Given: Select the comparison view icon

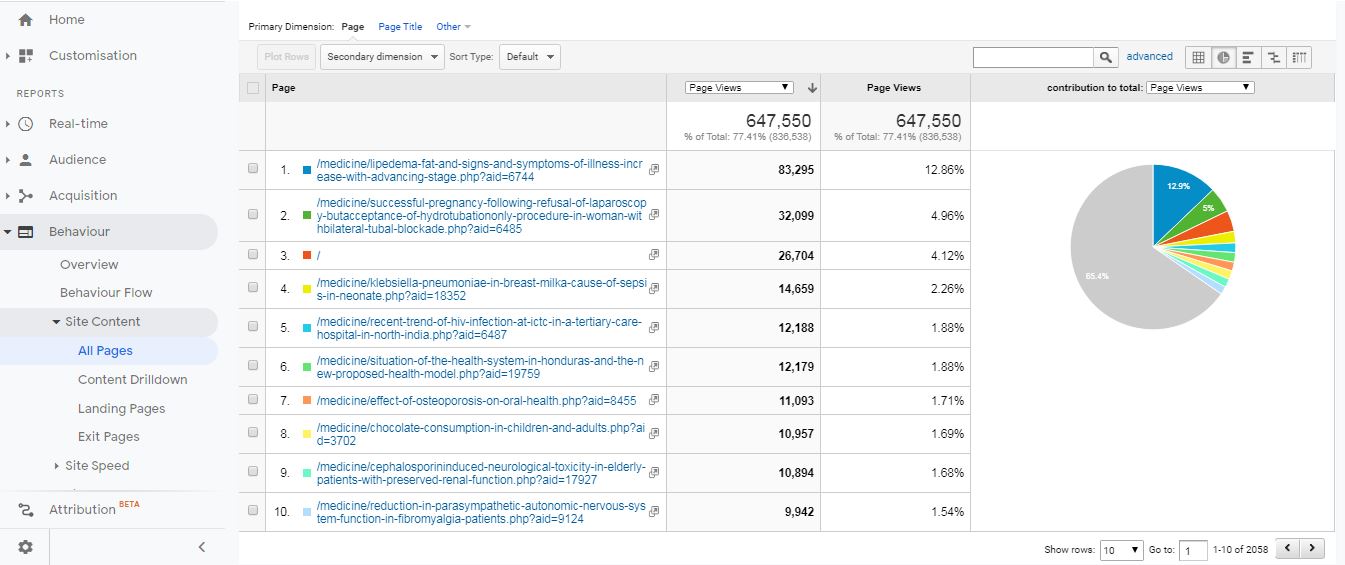Looking at the screenshot, I should tap(1273, 57).
